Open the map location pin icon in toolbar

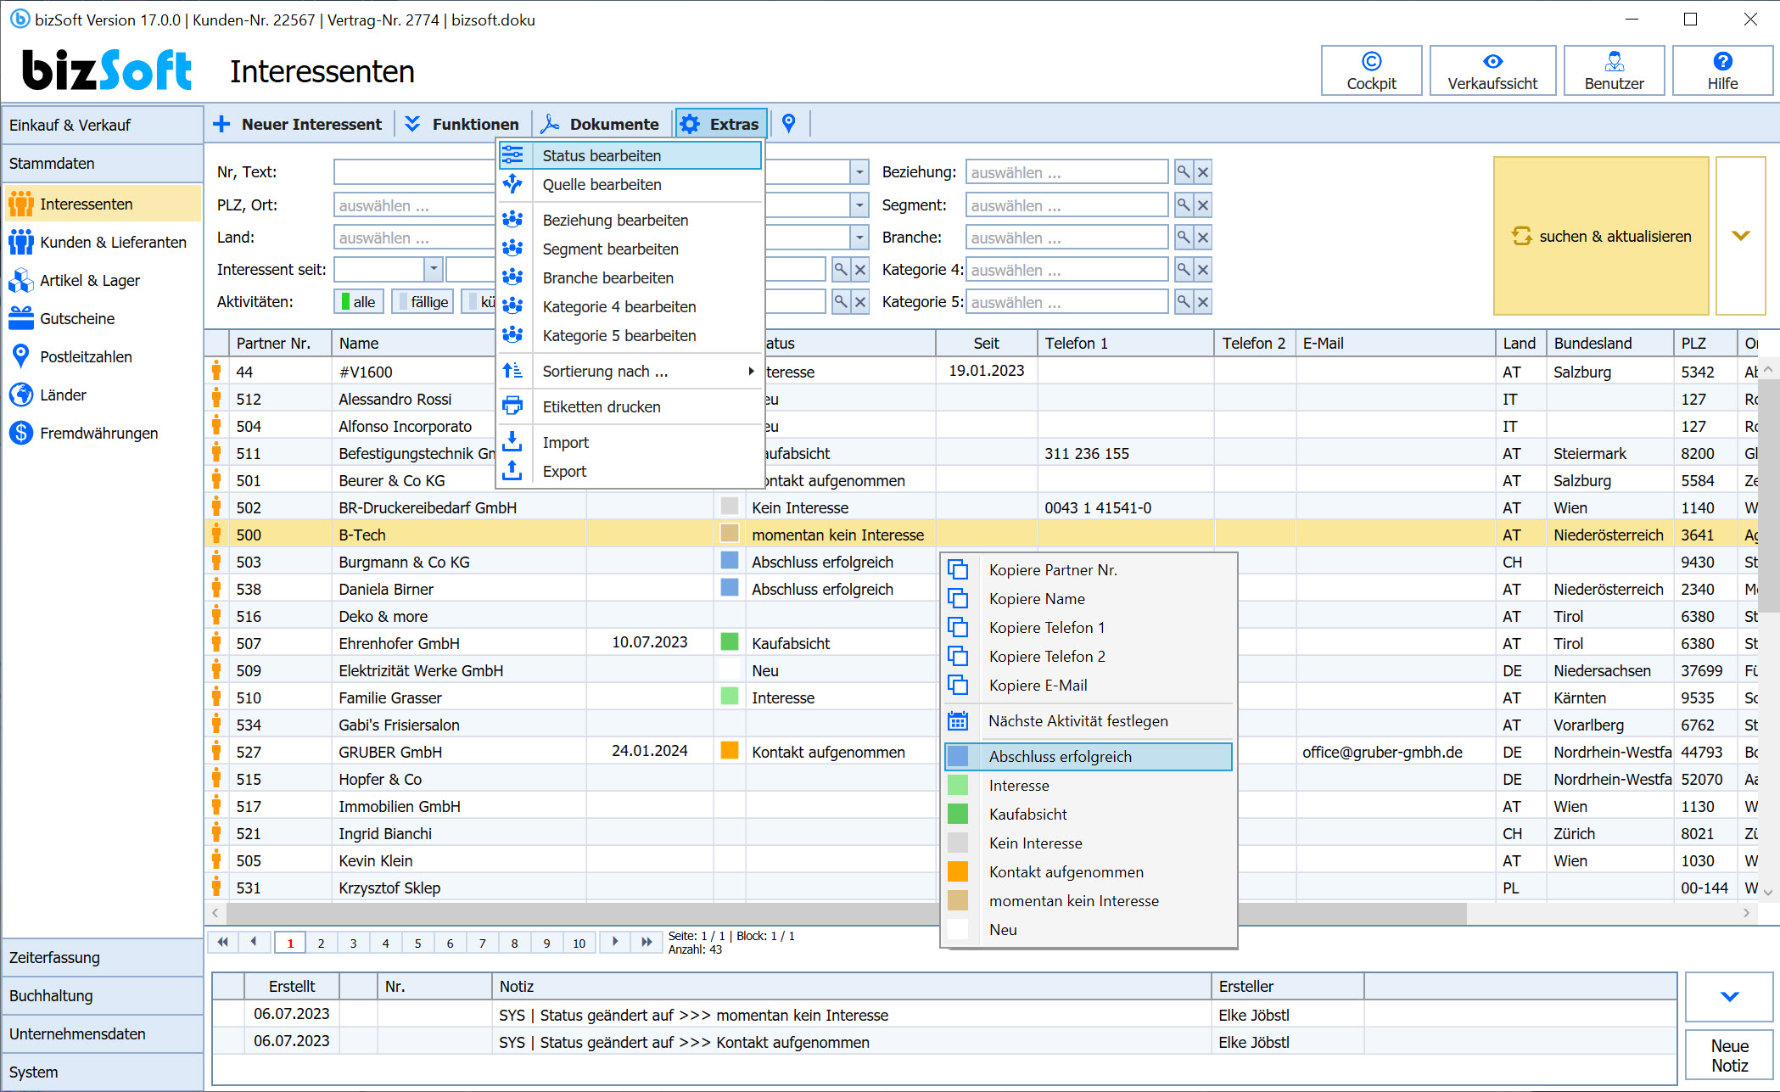pyautogui.click(x=789, y=123)
